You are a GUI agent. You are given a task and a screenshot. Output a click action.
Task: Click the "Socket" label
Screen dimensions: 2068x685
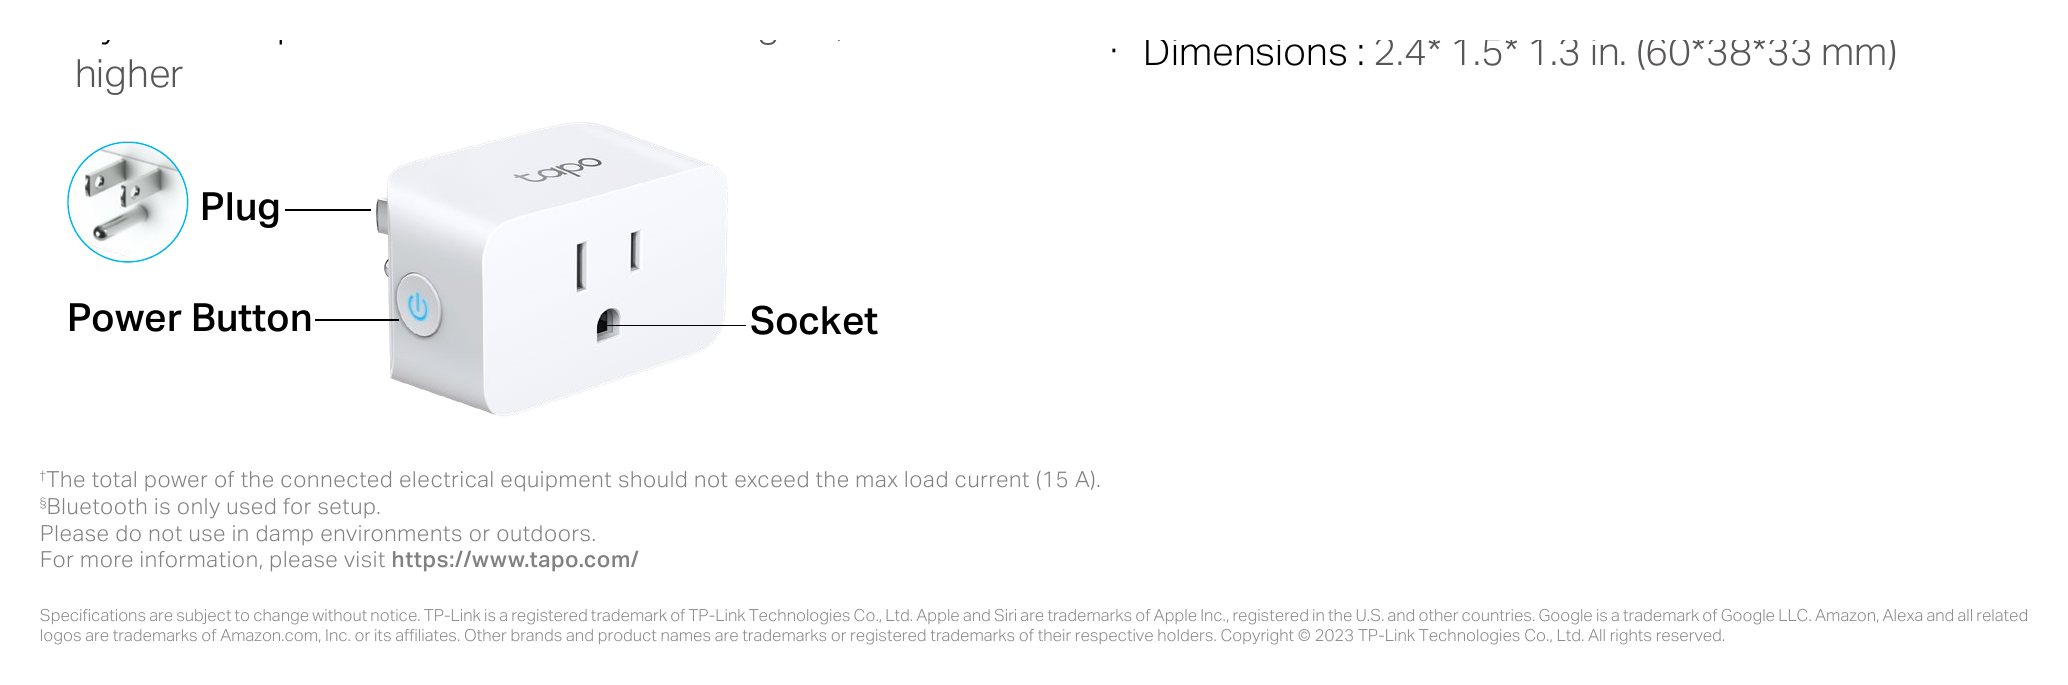(x=813, y=321)
